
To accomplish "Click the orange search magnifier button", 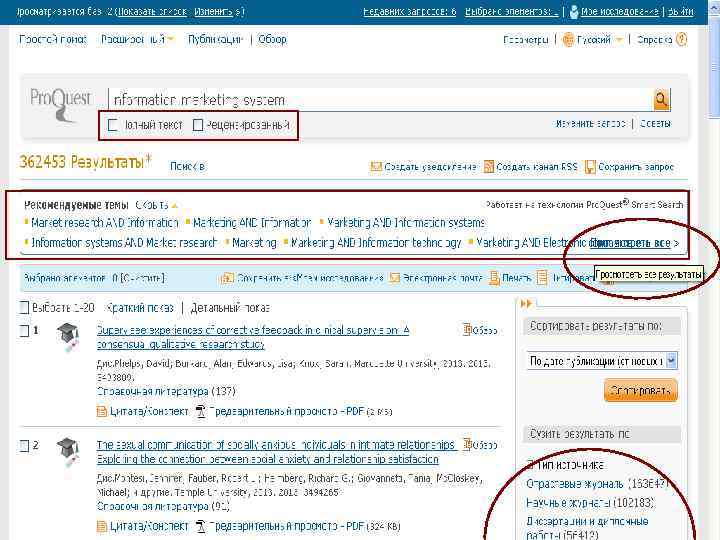I will pos(661,99).
